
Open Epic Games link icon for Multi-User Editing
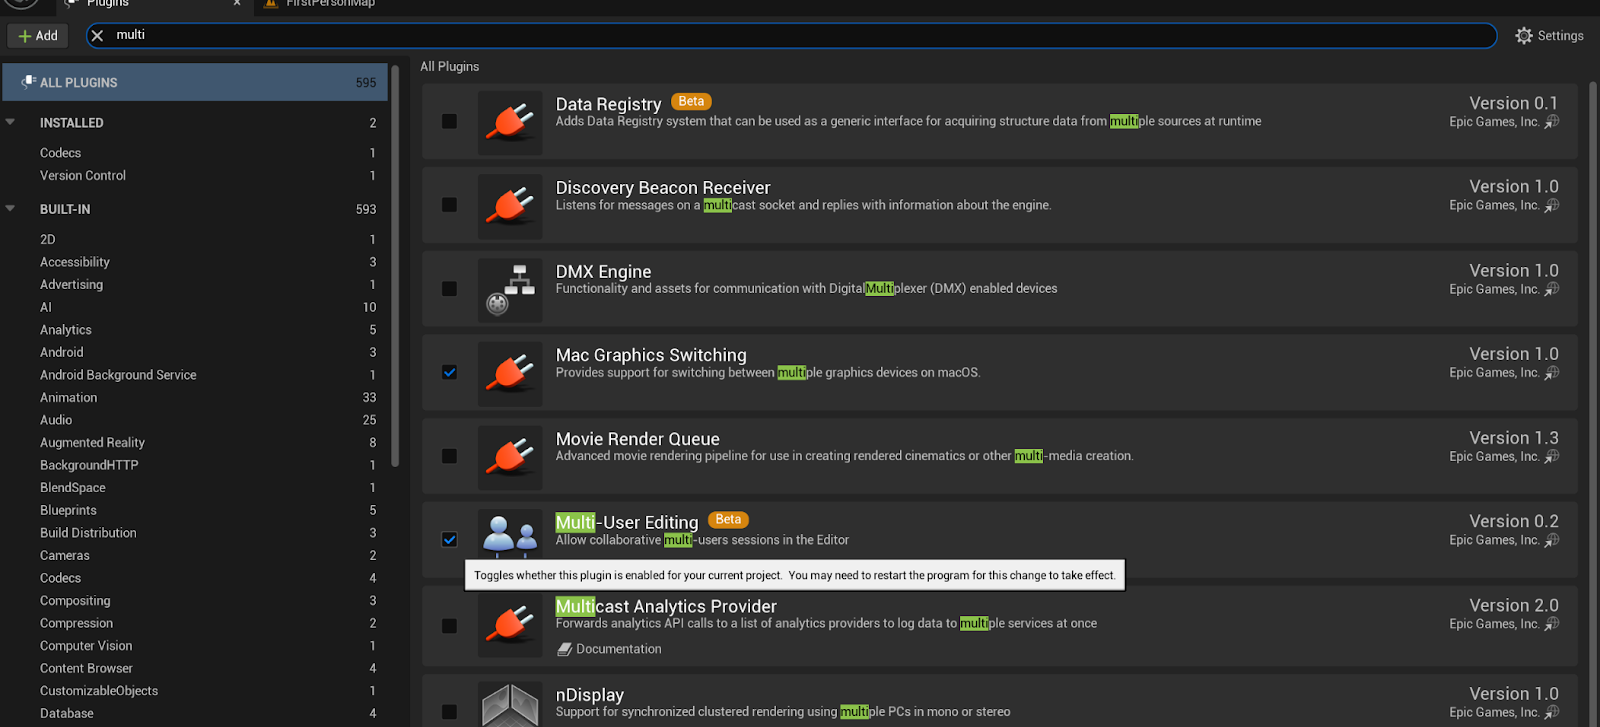coord(1552,540)
